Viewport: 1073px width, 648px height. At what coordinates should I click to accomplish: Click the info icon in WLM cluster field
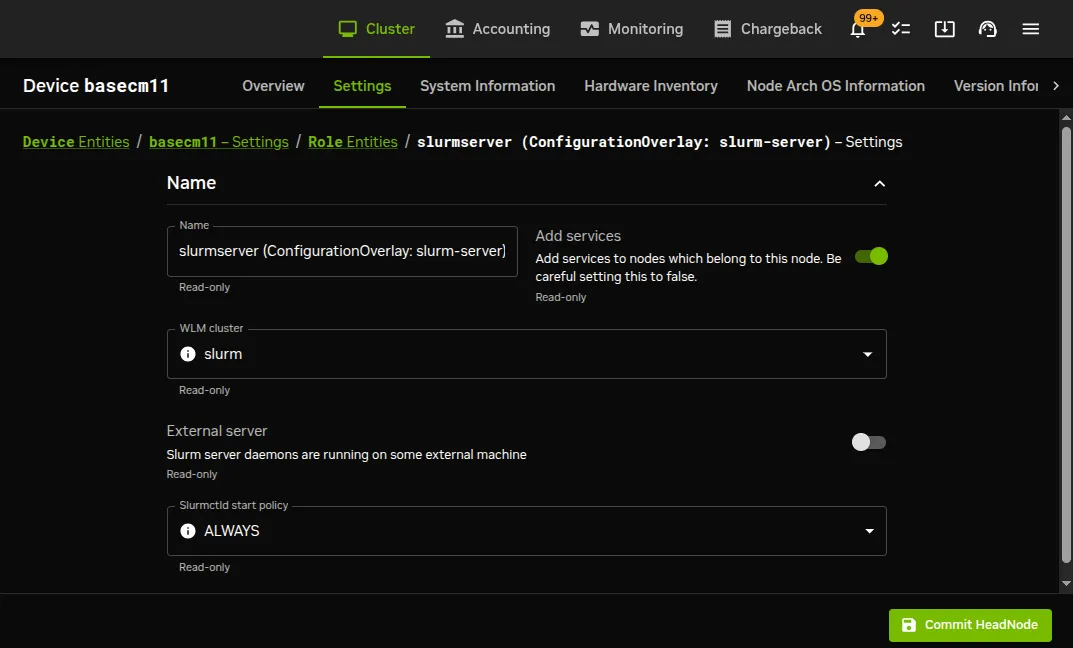[188, 354]
